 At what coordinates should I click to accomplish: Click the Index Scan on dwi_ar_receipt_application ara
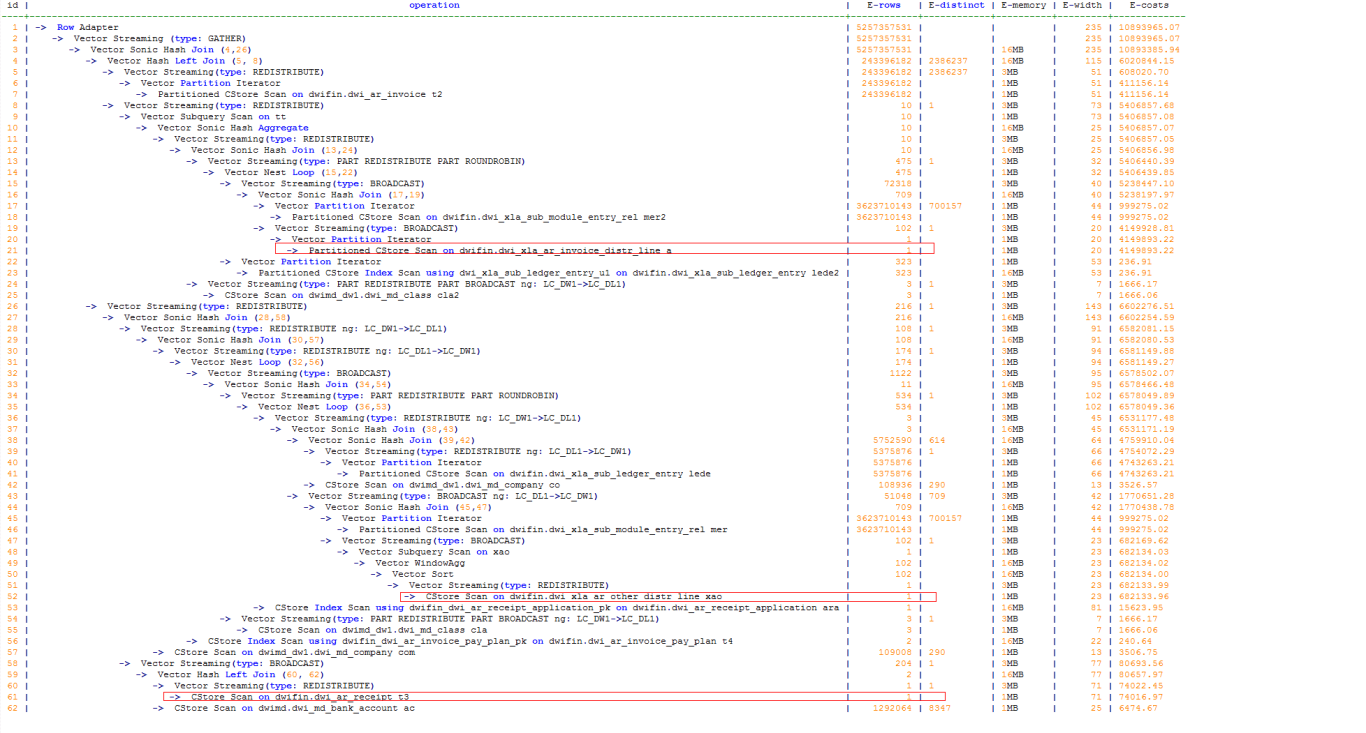[557, 608]
